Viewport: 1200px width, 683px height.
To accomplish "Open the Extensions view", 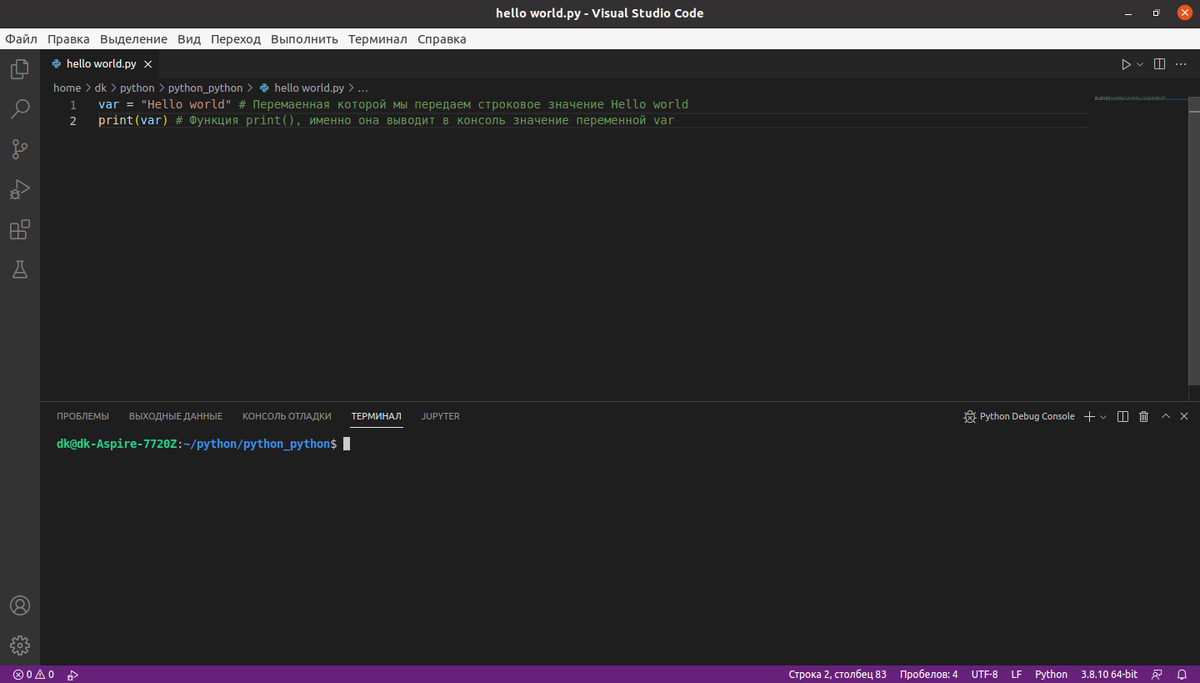I will 19,229.
